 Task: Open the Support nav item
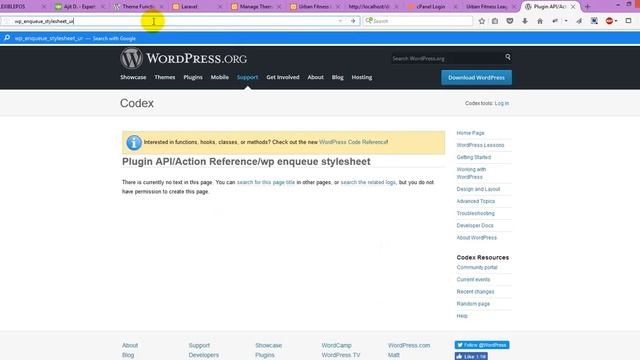[247, 77]
